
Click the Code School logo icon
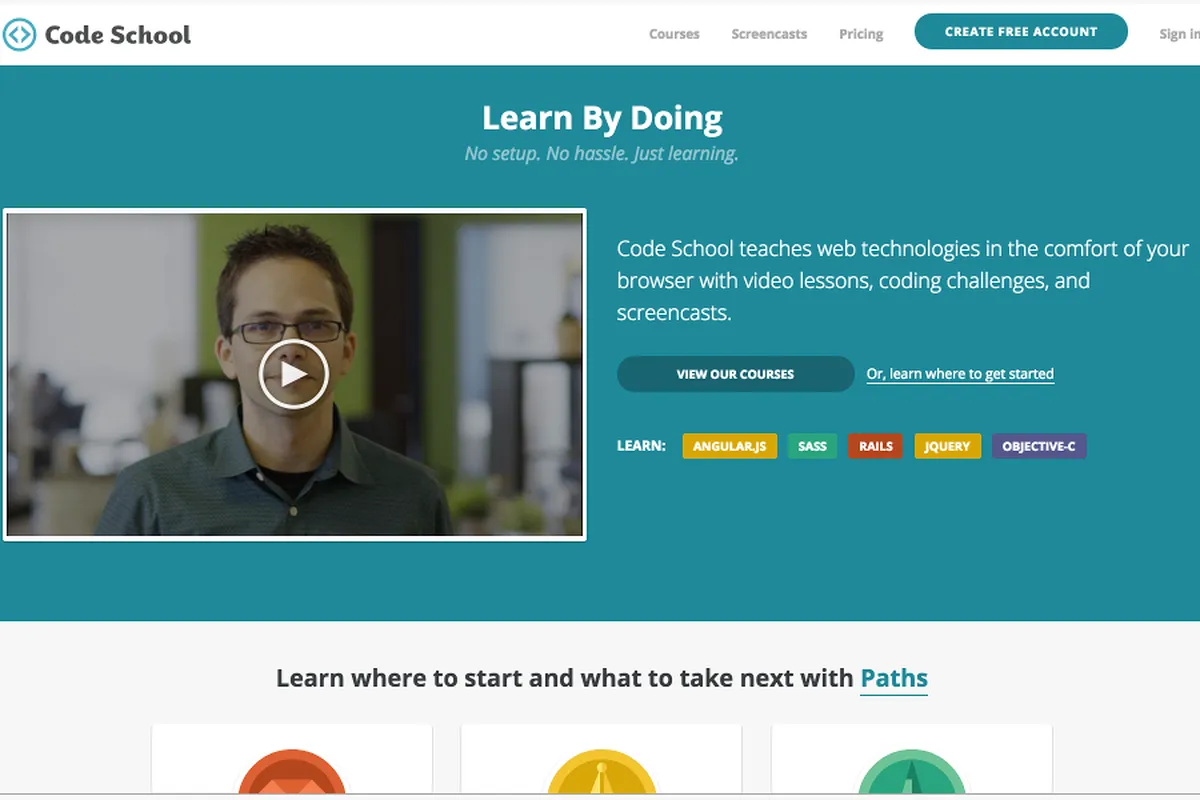pos(20,35)
